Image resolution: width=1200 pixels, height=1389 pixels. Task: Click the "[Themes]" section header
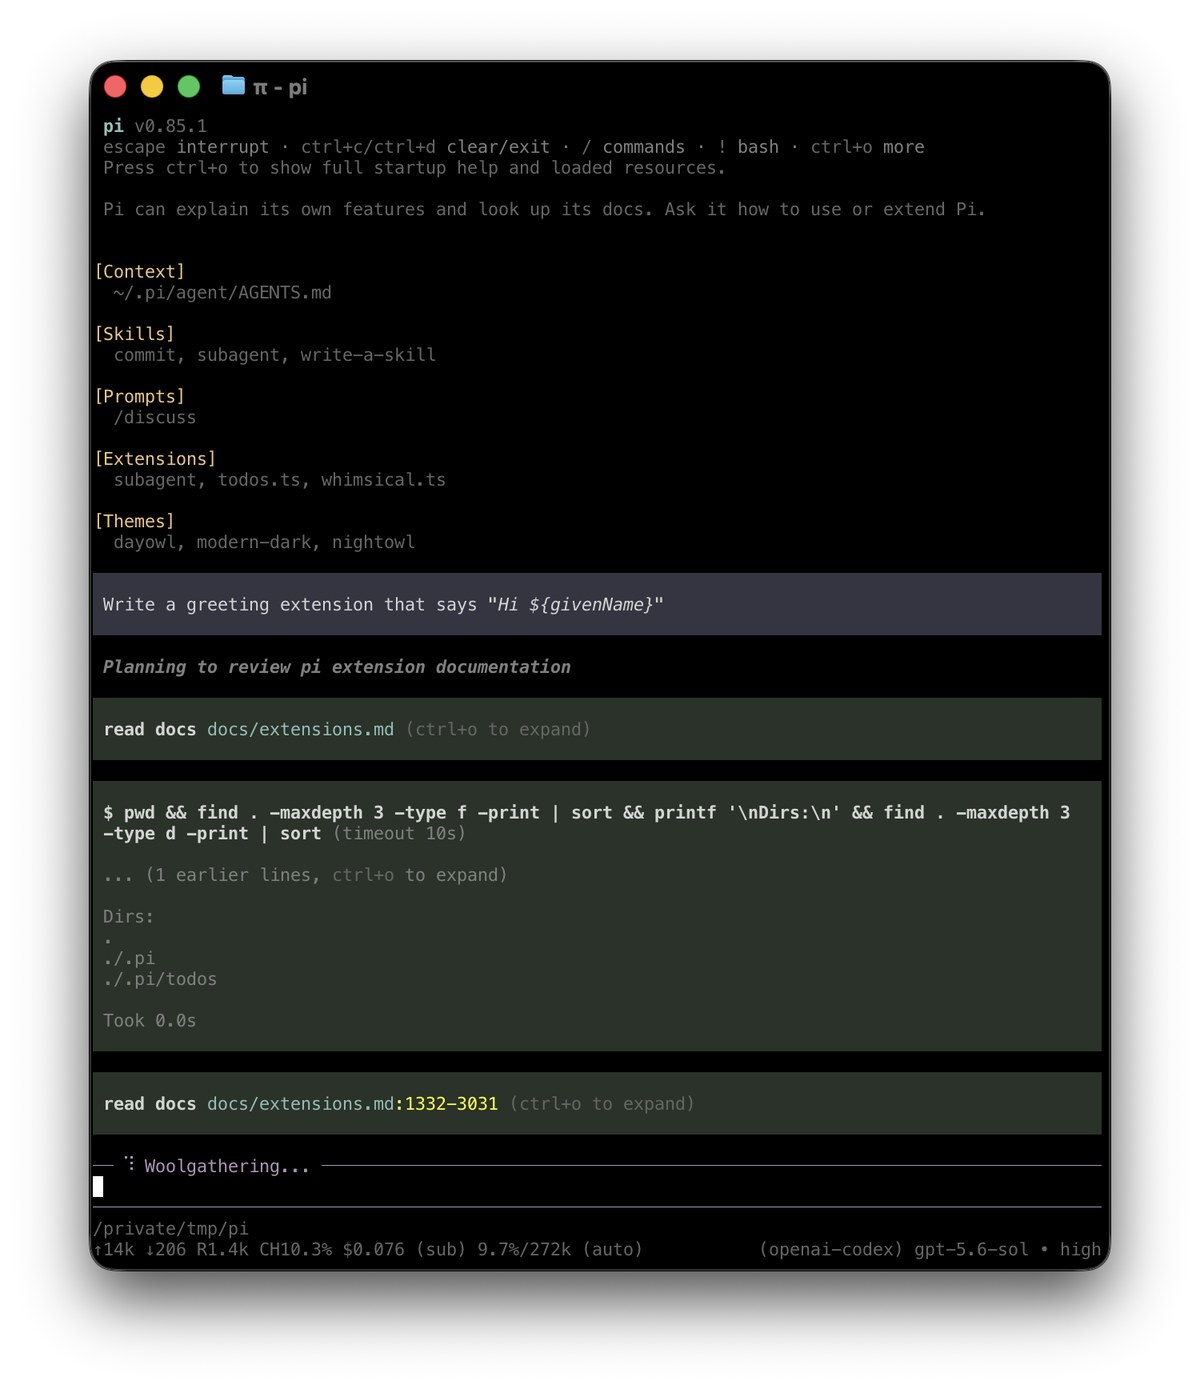click(134, 522)
